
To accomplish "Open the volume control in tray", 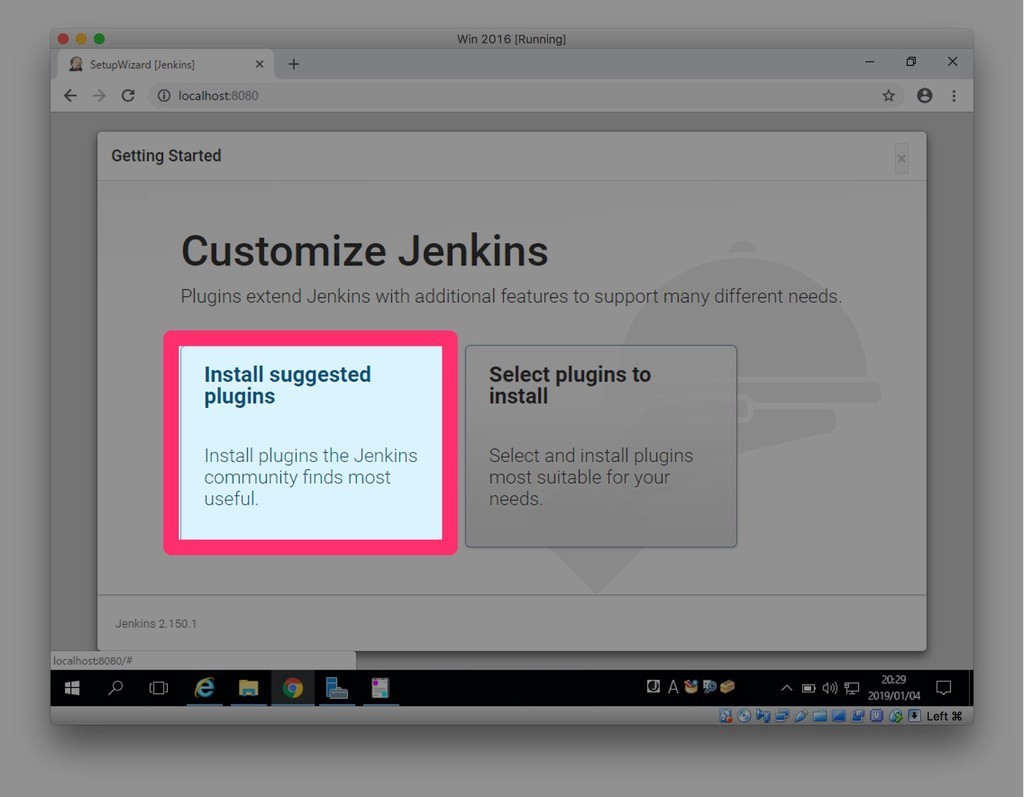I will [830, 688].
